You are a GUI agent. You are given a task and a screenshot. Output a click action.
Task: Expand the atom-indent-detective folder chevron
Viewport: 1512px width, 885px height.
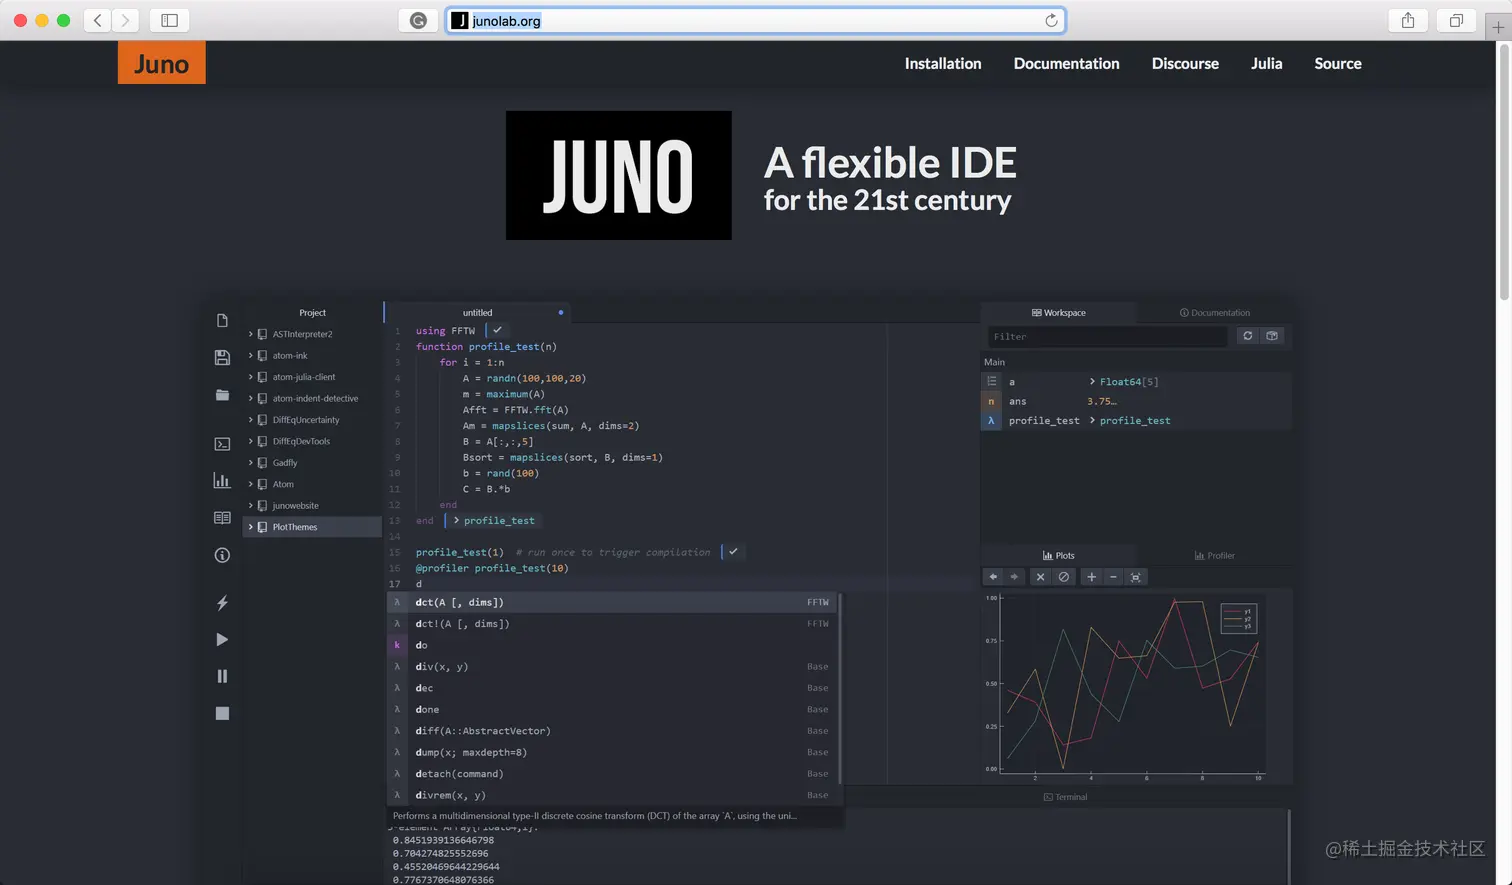click(251, 398)
